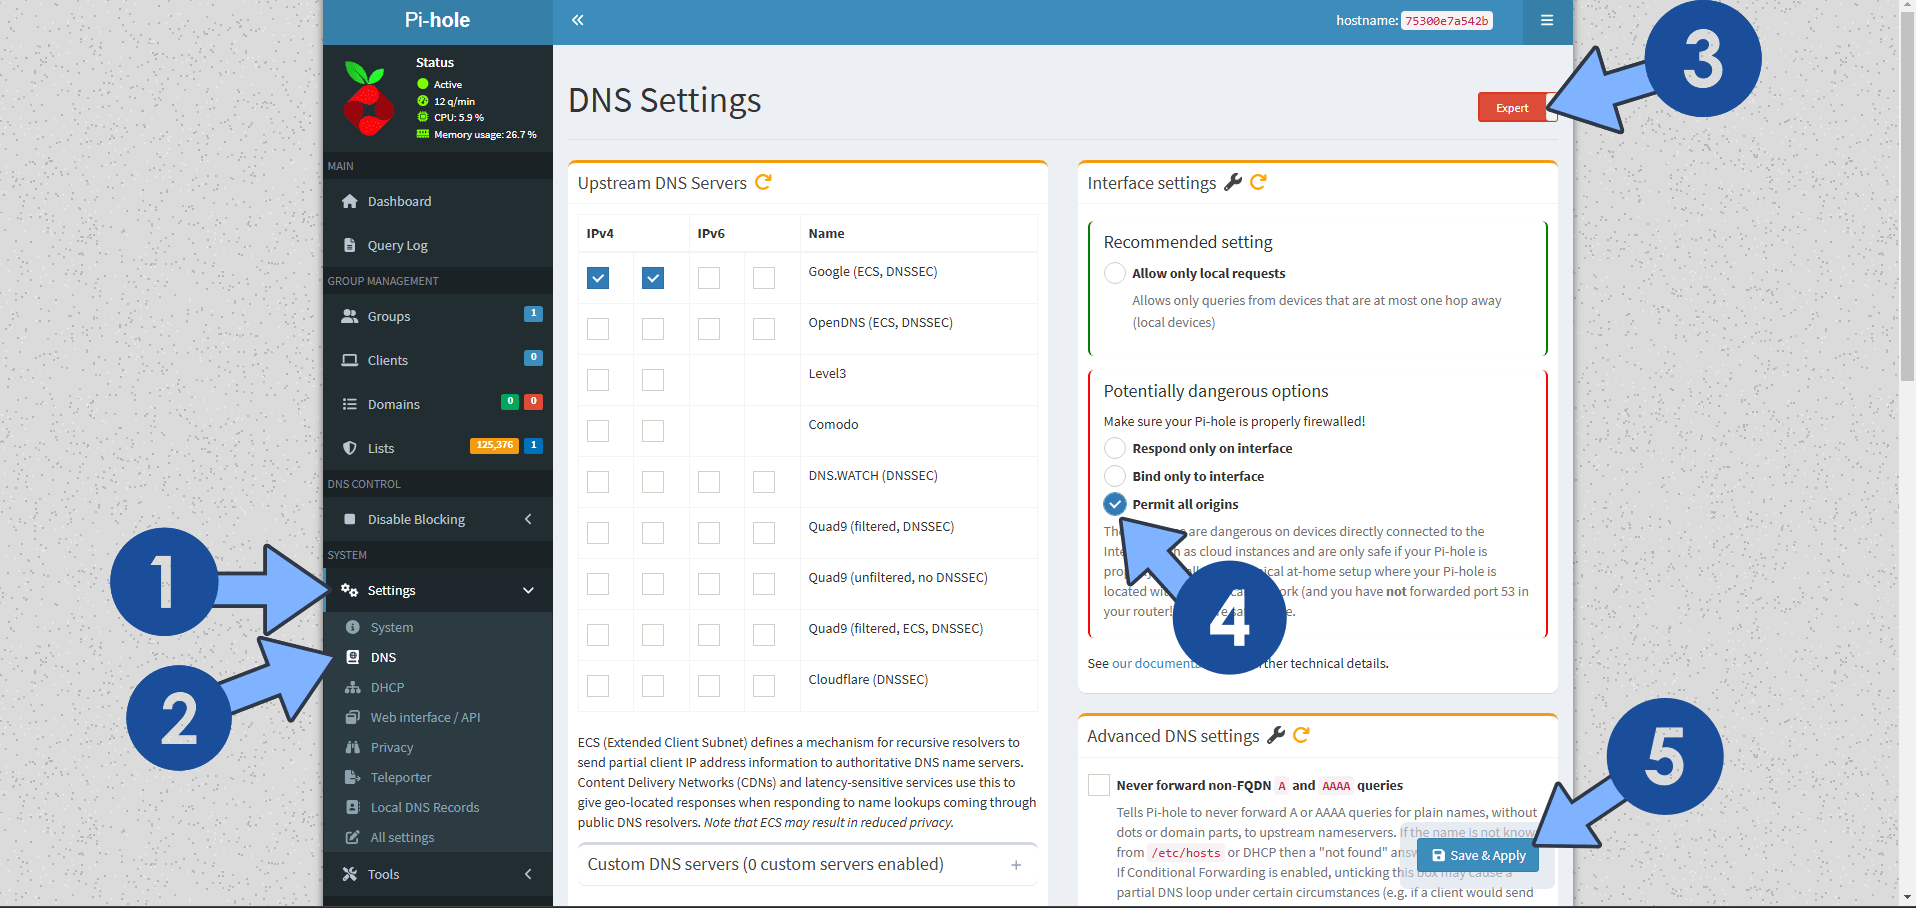Click the Privacy binoculars icon
1916x908 pixels.
(353, 747)
